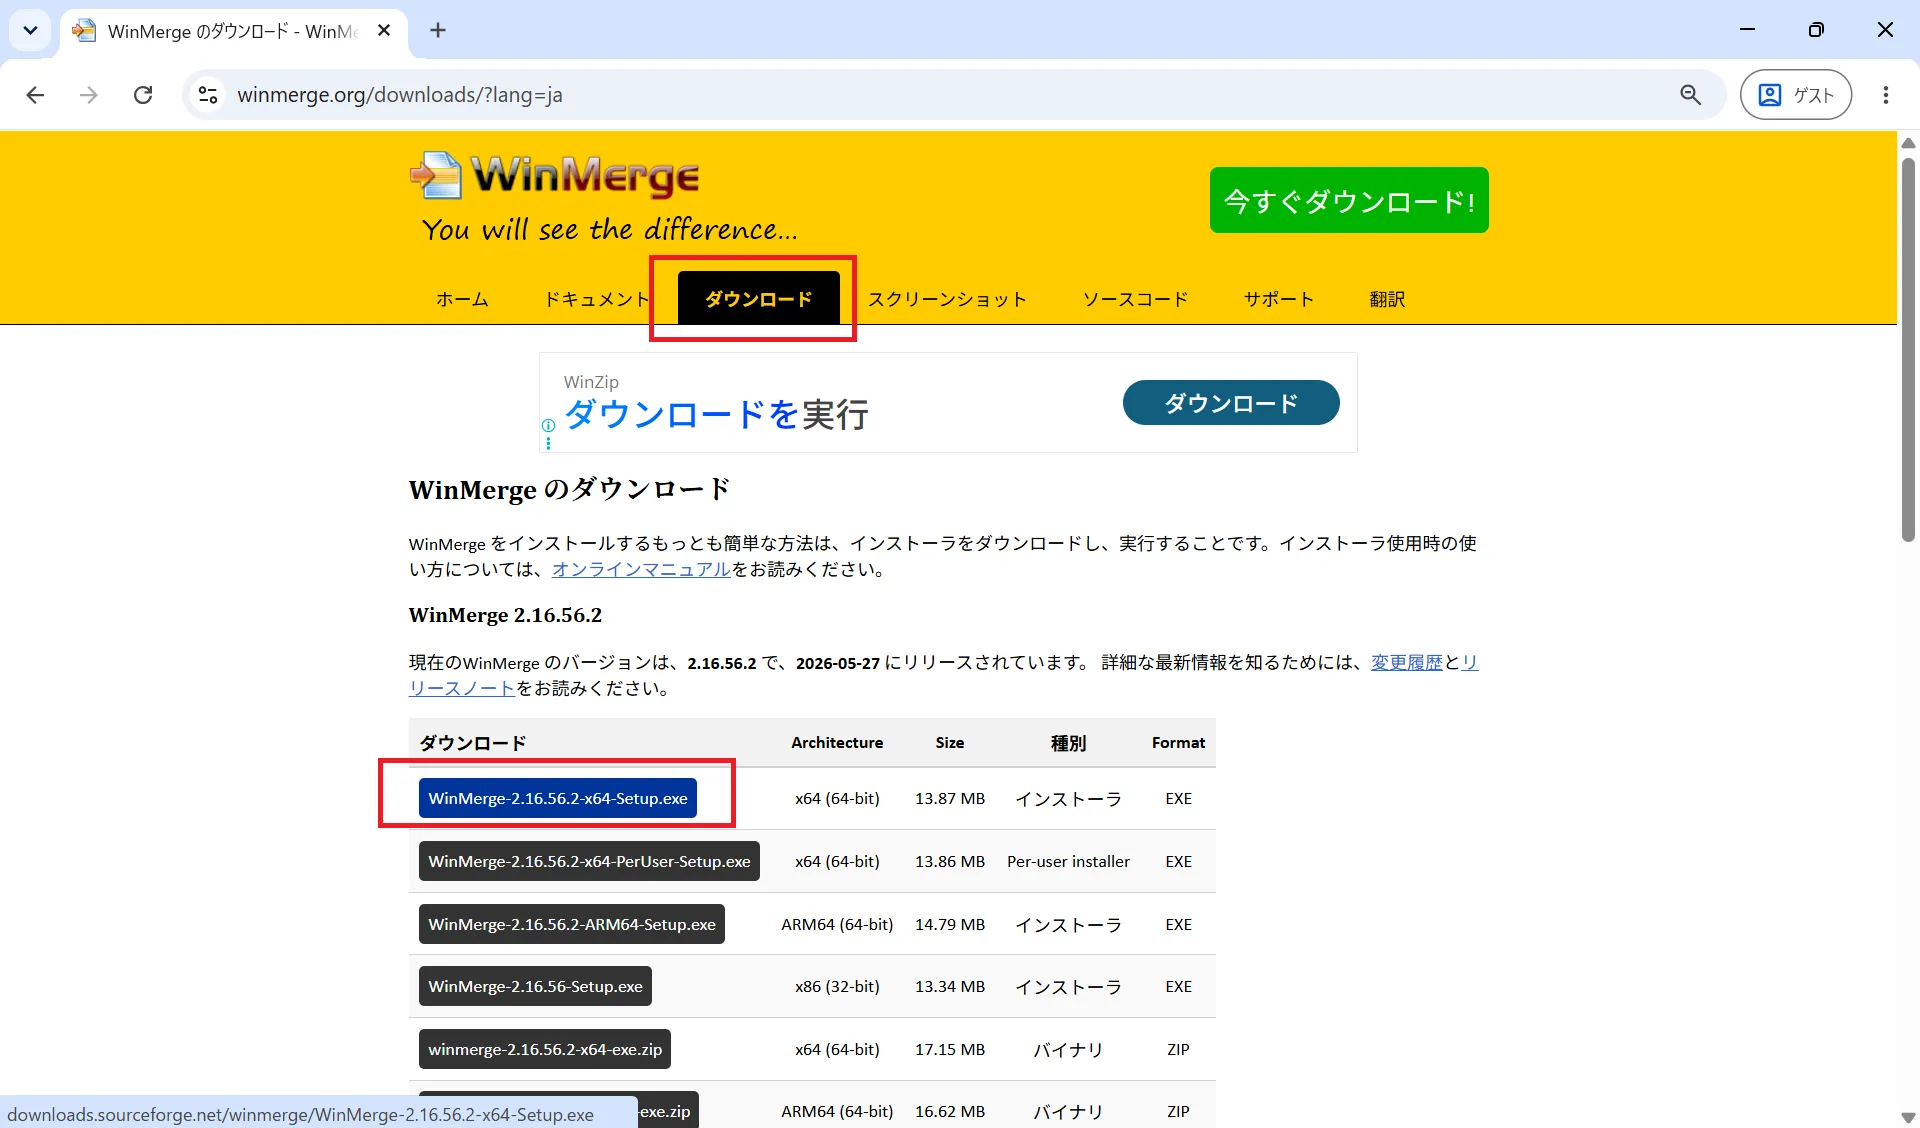Open the ソースコード menu item
This screenshot has width=1920, height=1128.
[1135, 299]
